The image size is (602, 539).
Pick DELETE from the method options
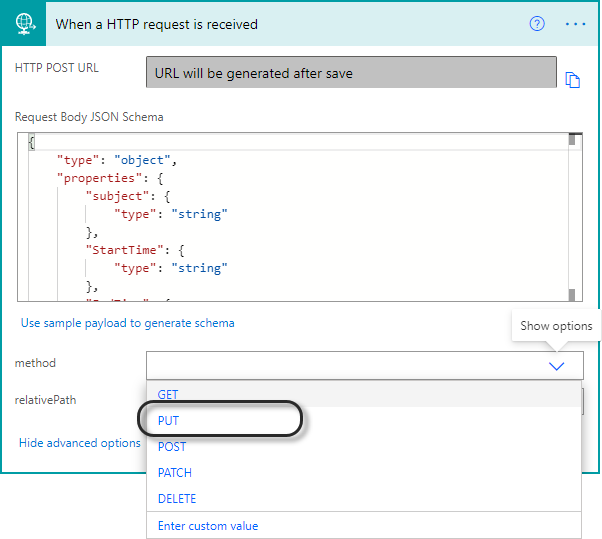pos(363,498)
